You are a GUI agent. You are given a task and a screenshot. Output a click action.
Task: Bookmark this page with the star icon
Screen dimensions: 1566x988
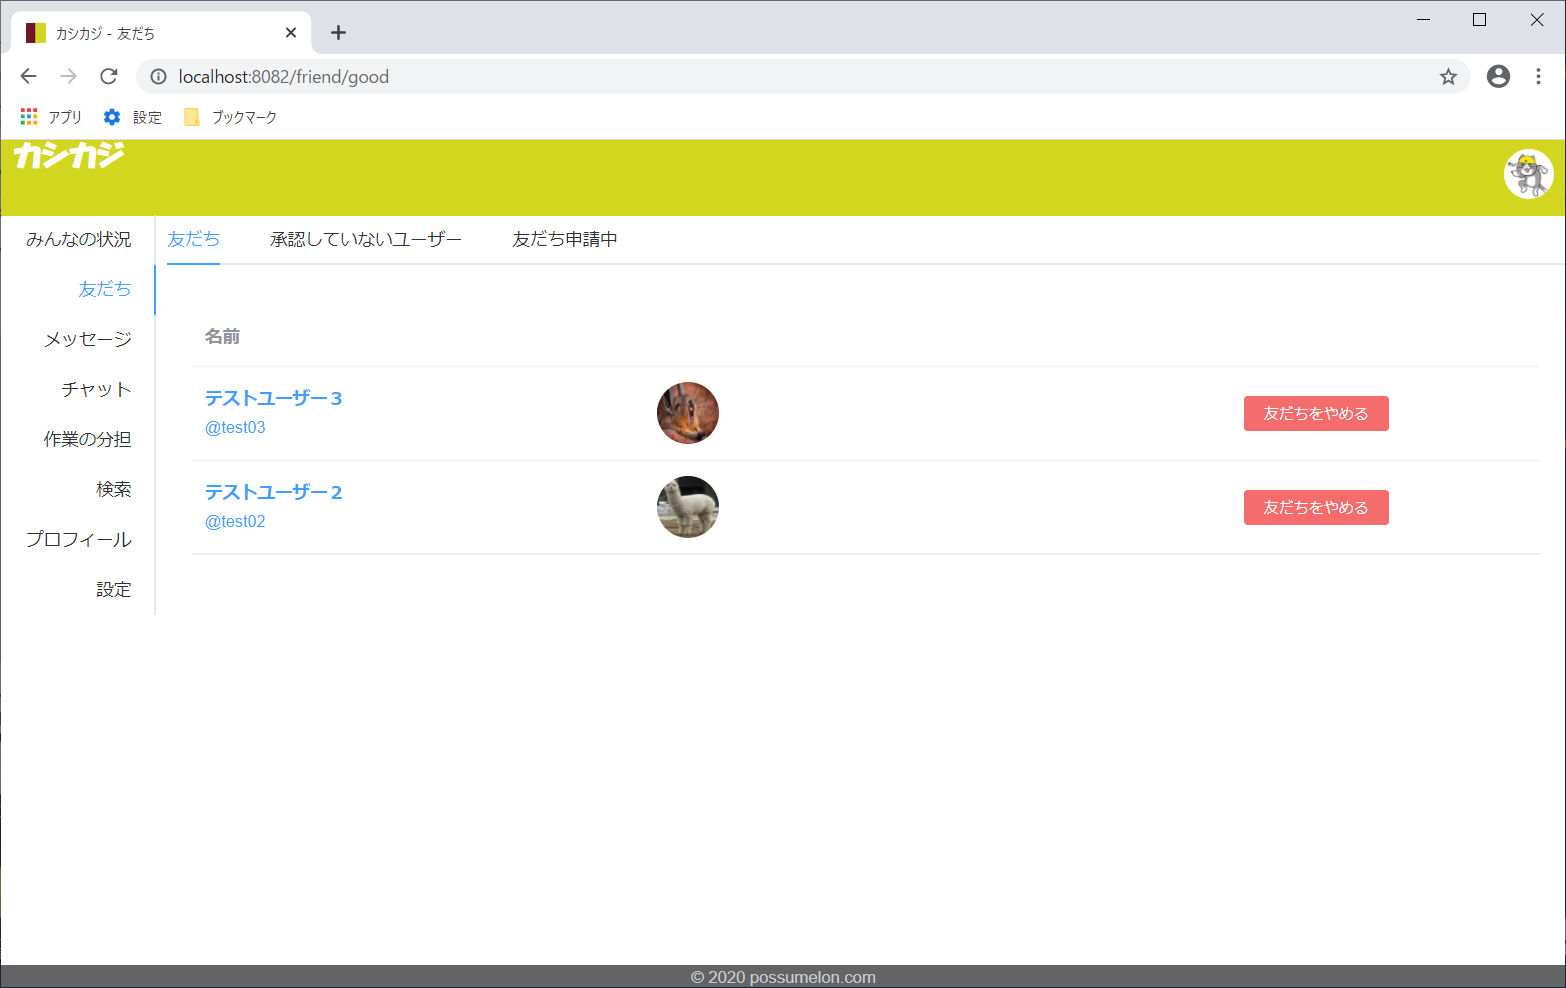point(1448,77)
